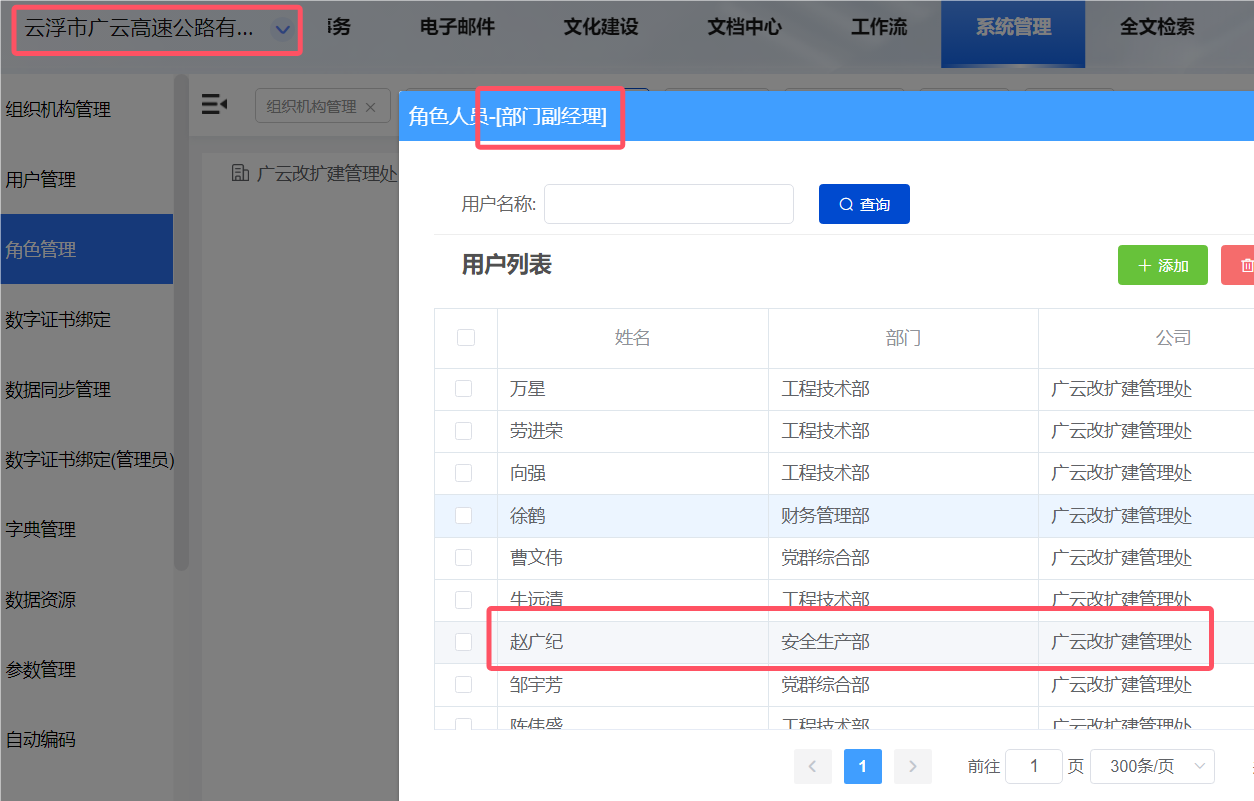Click the 前往 page number input box
Screen dimensions: 1254x801
pos(1034,767)
